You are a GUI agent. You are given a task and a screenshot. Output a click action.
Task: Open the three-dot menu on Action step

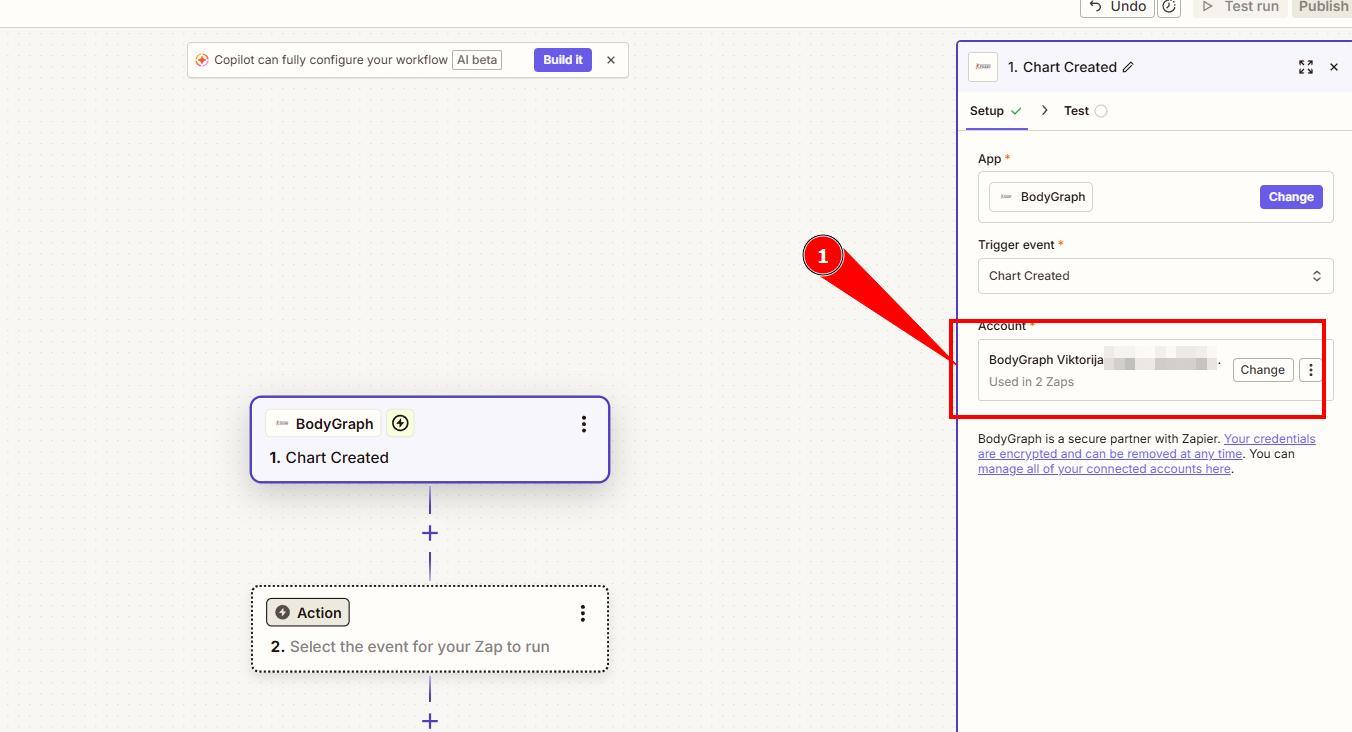(583, 613)
